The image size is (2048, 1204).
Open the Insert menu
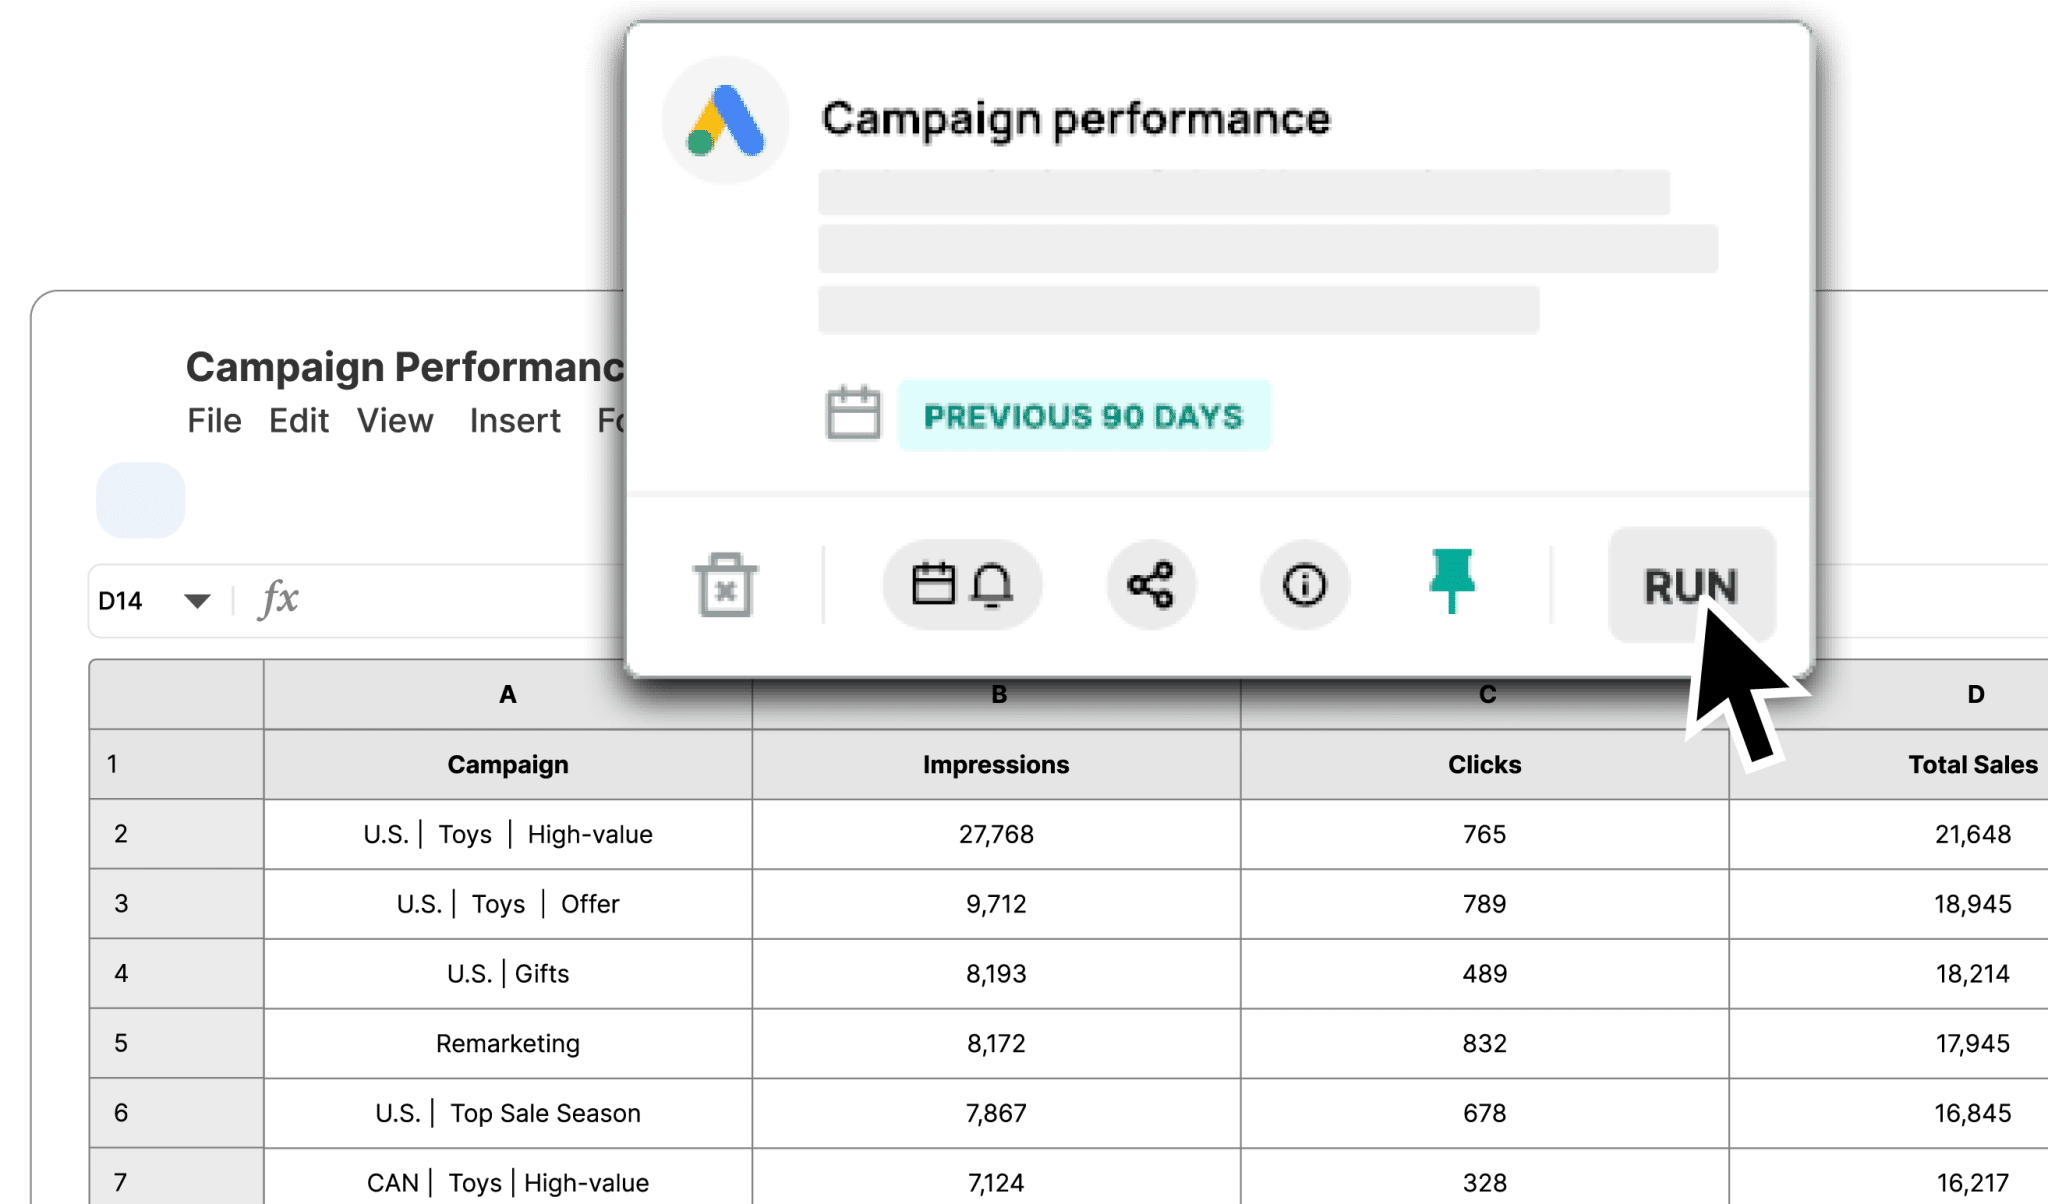515,421
